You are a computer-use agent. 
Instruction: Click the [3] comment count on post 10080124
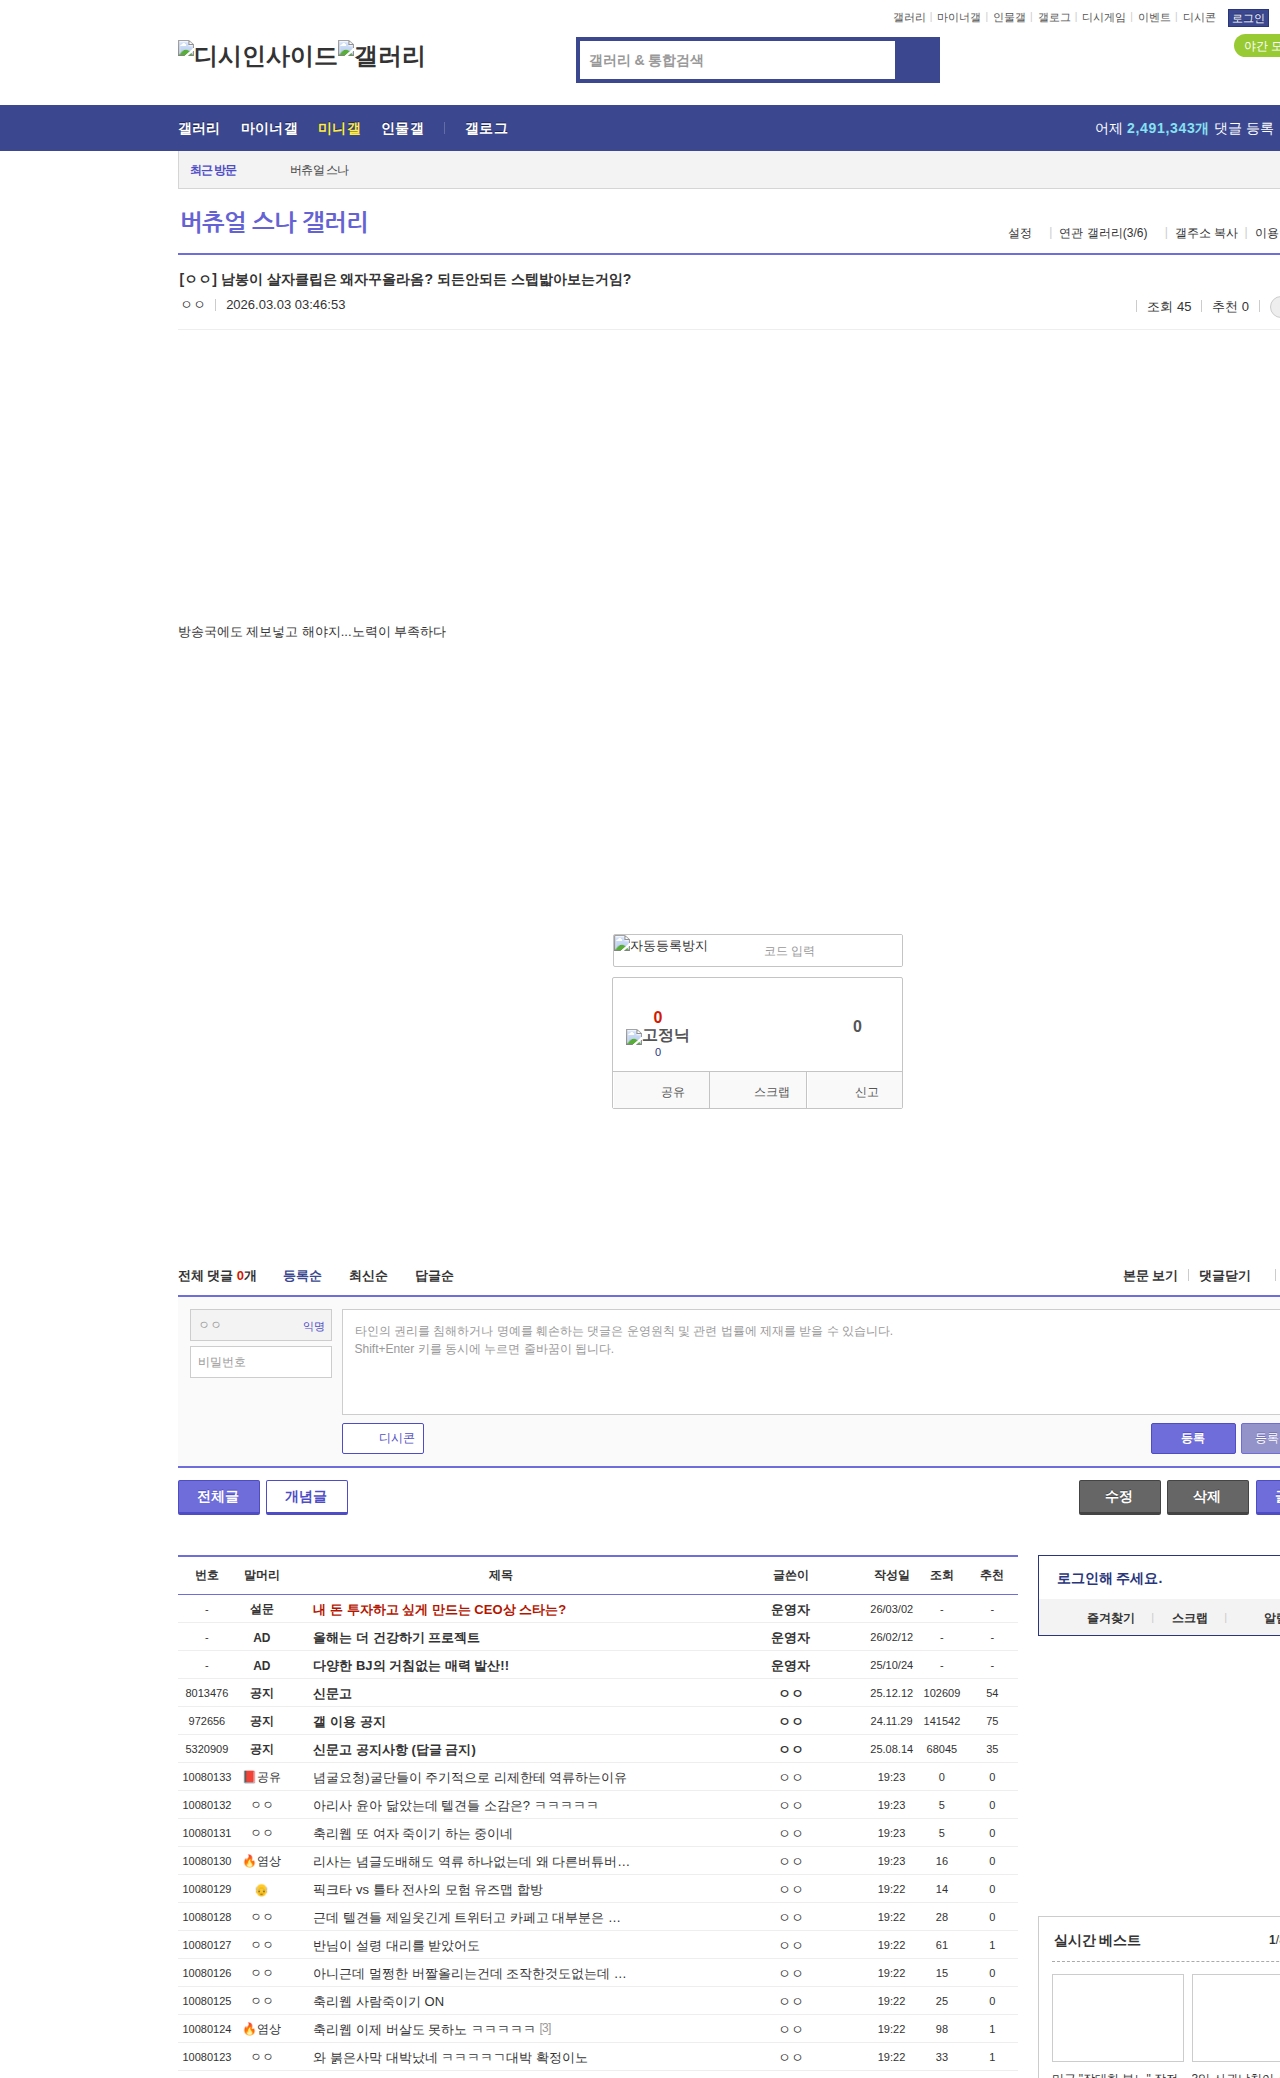545,2029
